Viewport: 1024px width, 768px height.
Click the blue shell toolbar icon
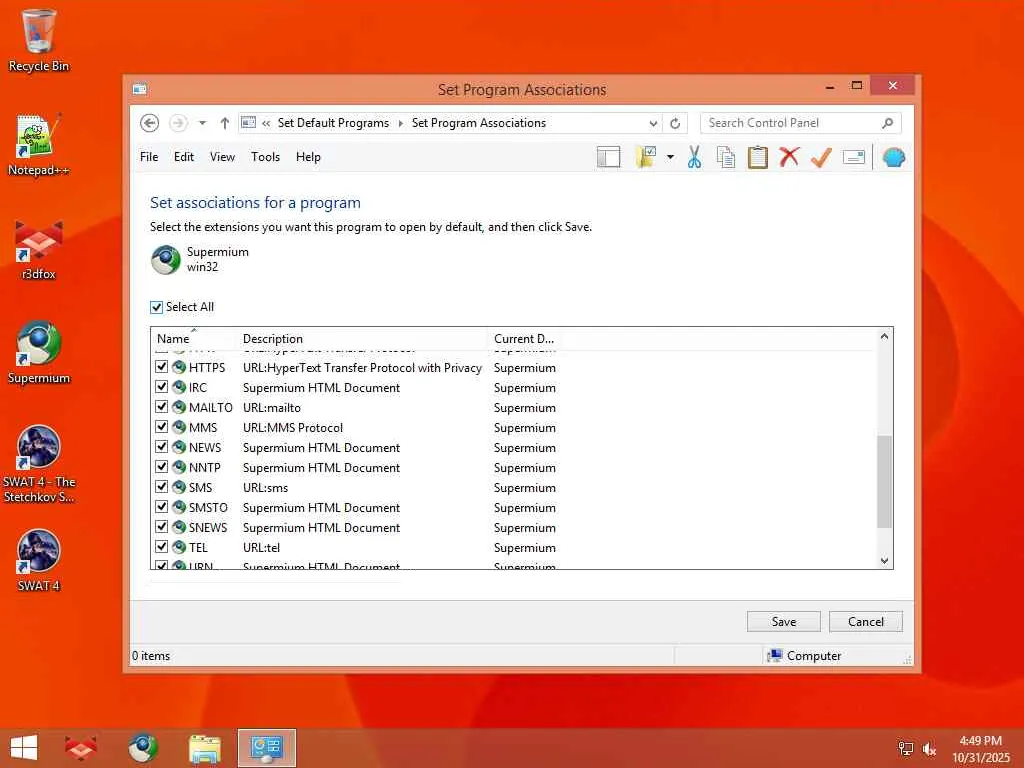893,157
